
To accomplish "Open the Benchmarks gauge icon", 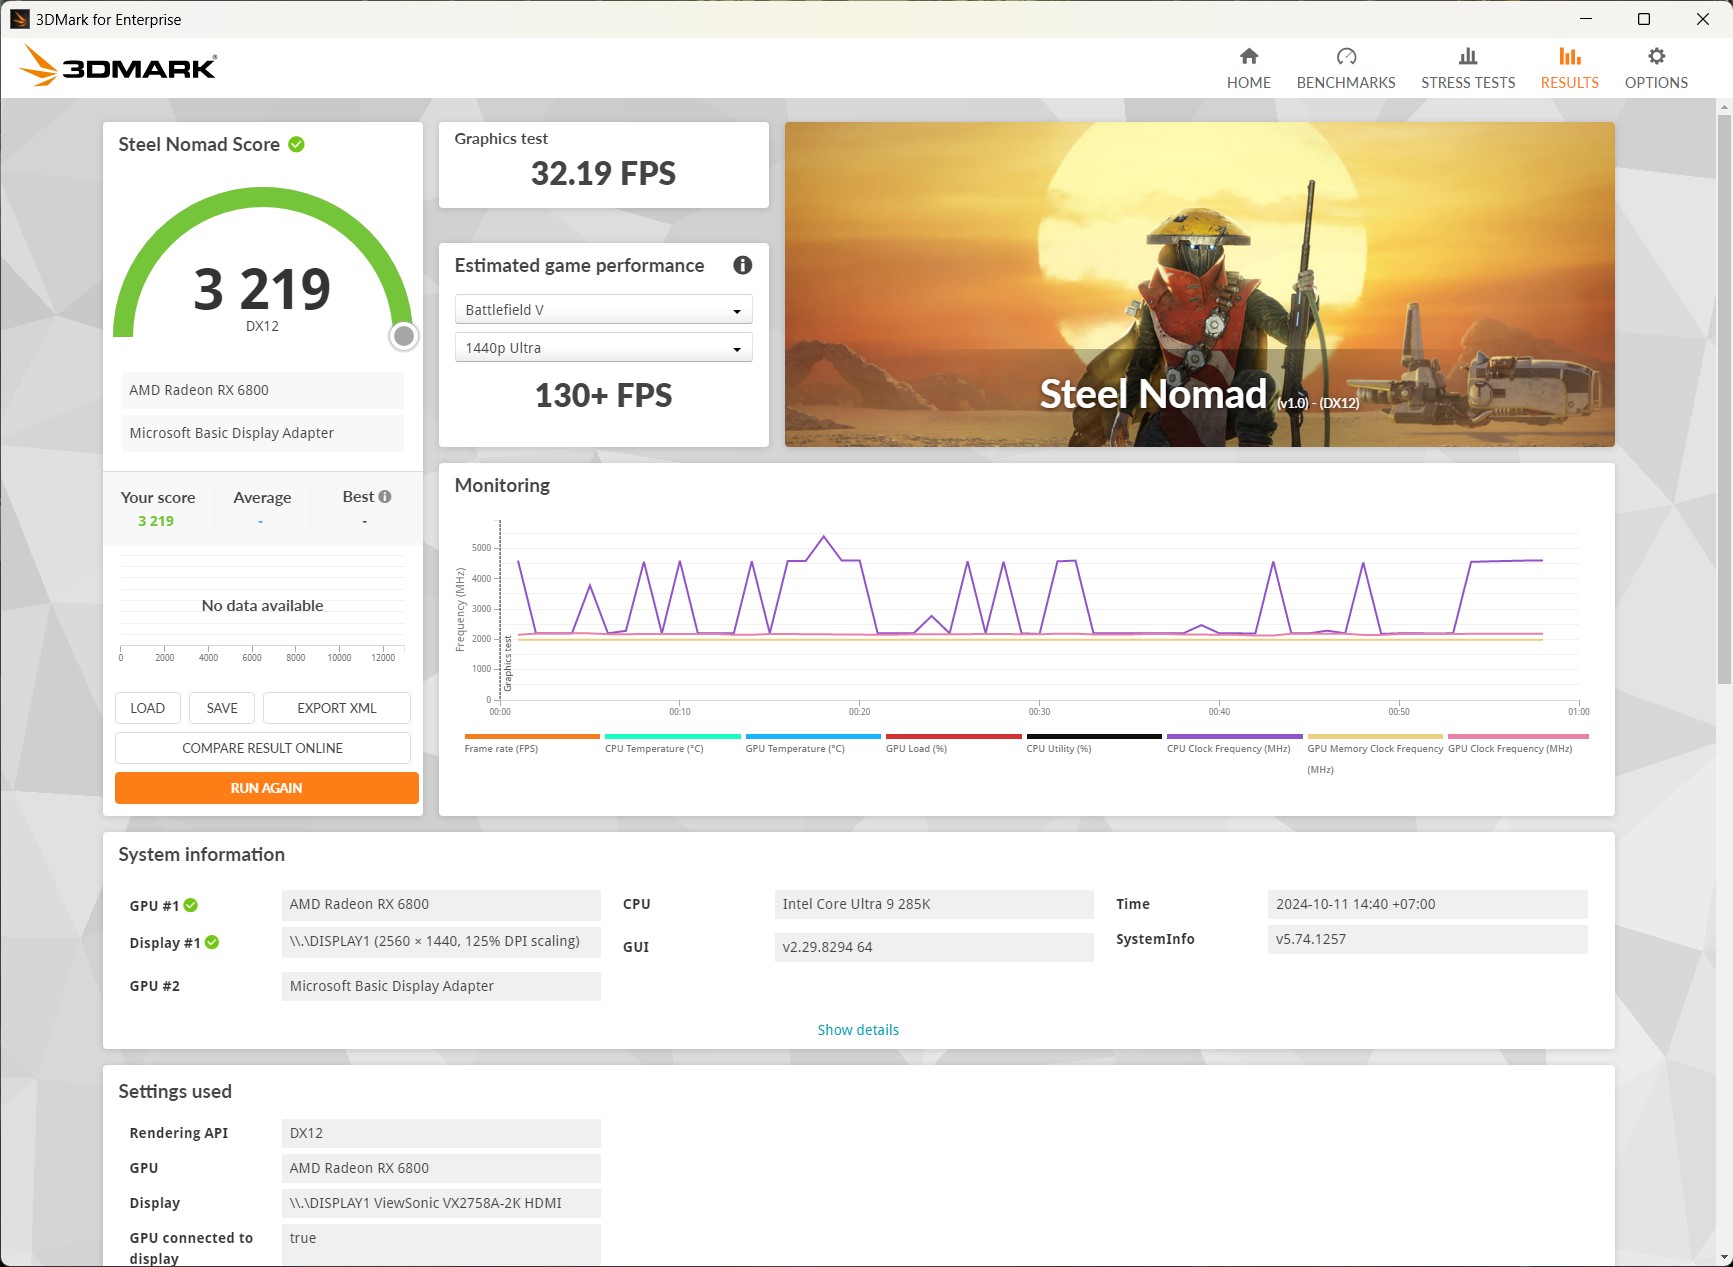I will pos(1345,57).
